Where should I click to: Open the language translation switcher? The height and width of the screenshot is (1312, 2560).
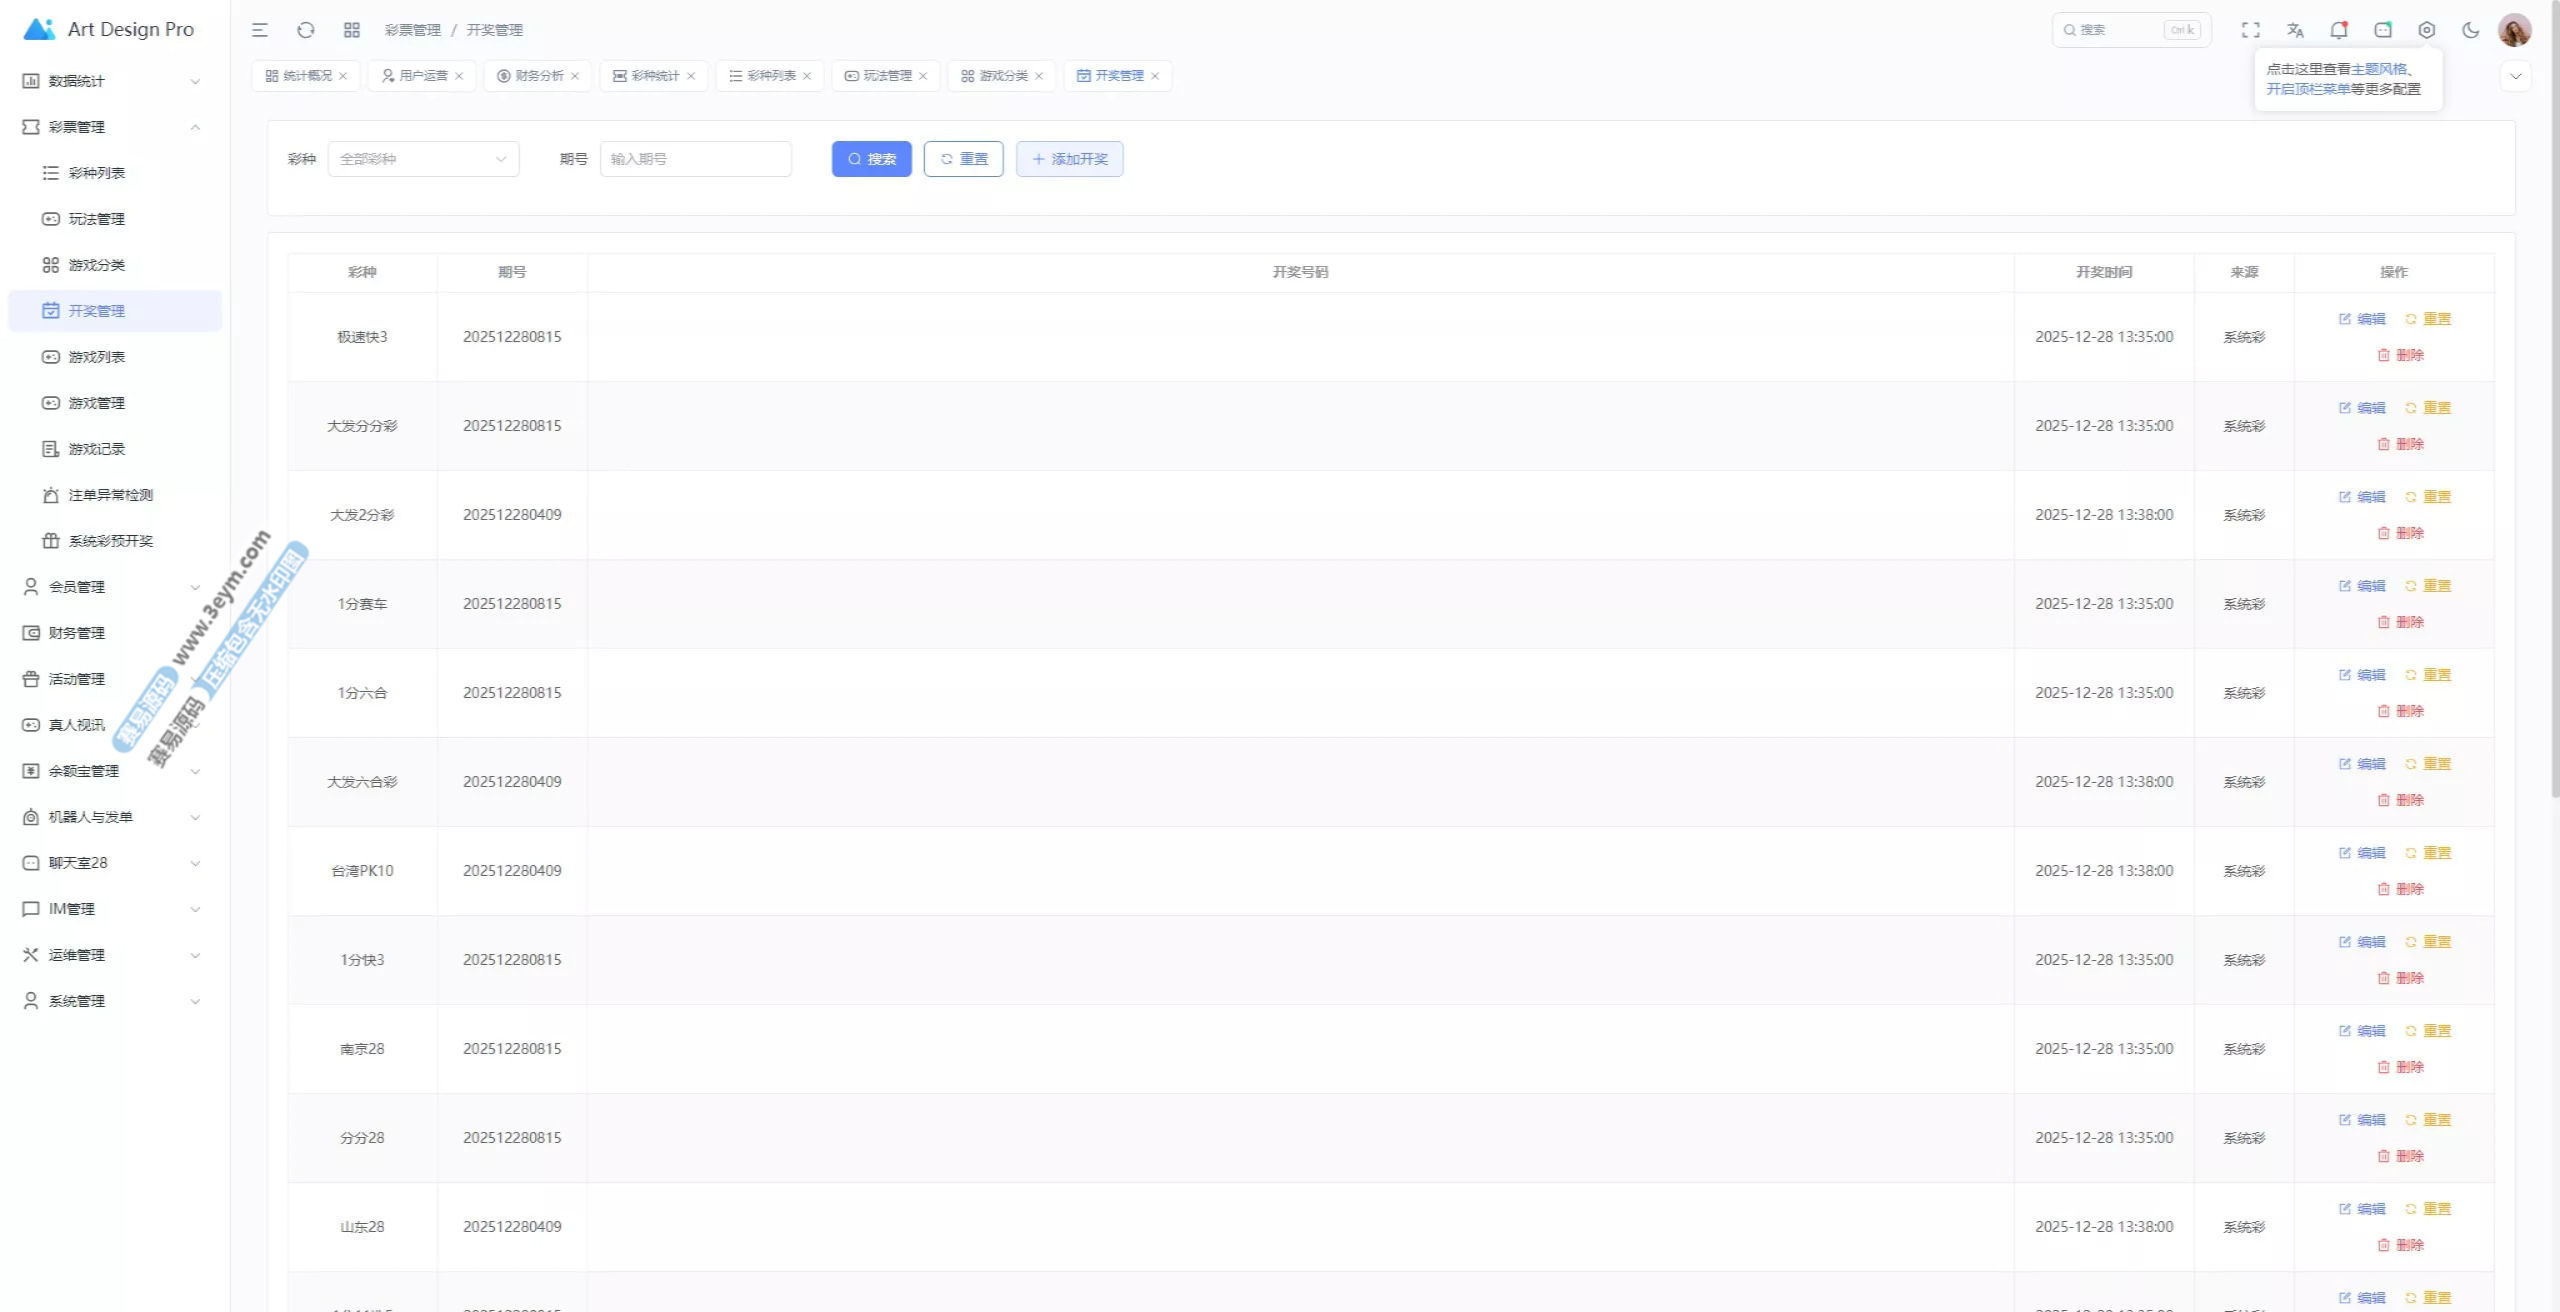coord(2295,30)
